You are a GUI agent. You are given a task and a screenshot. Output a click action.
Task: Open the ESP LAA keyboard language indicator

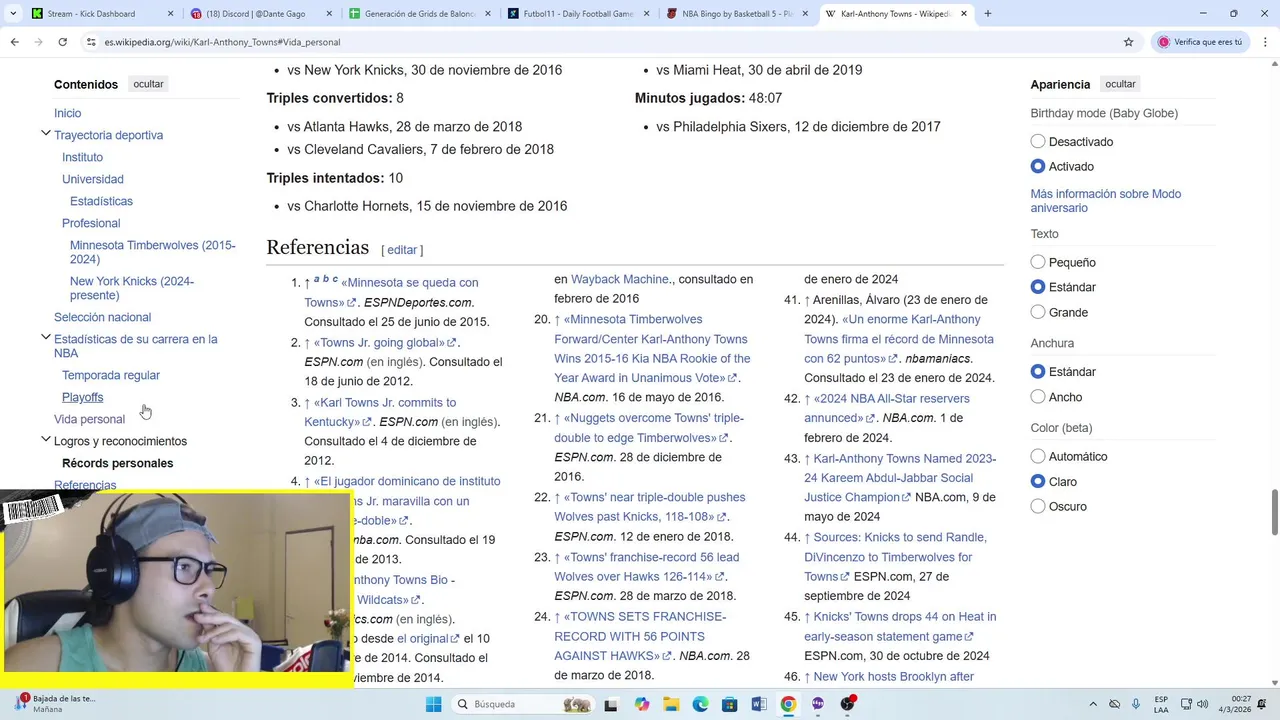pos(1161,704)
